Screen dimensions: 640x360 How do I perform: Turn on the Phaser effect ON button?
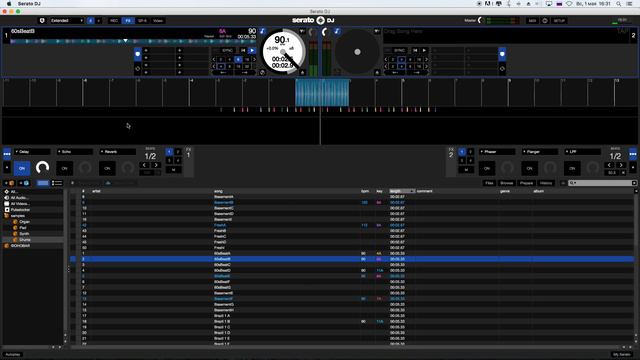click(x=487, y=168)
